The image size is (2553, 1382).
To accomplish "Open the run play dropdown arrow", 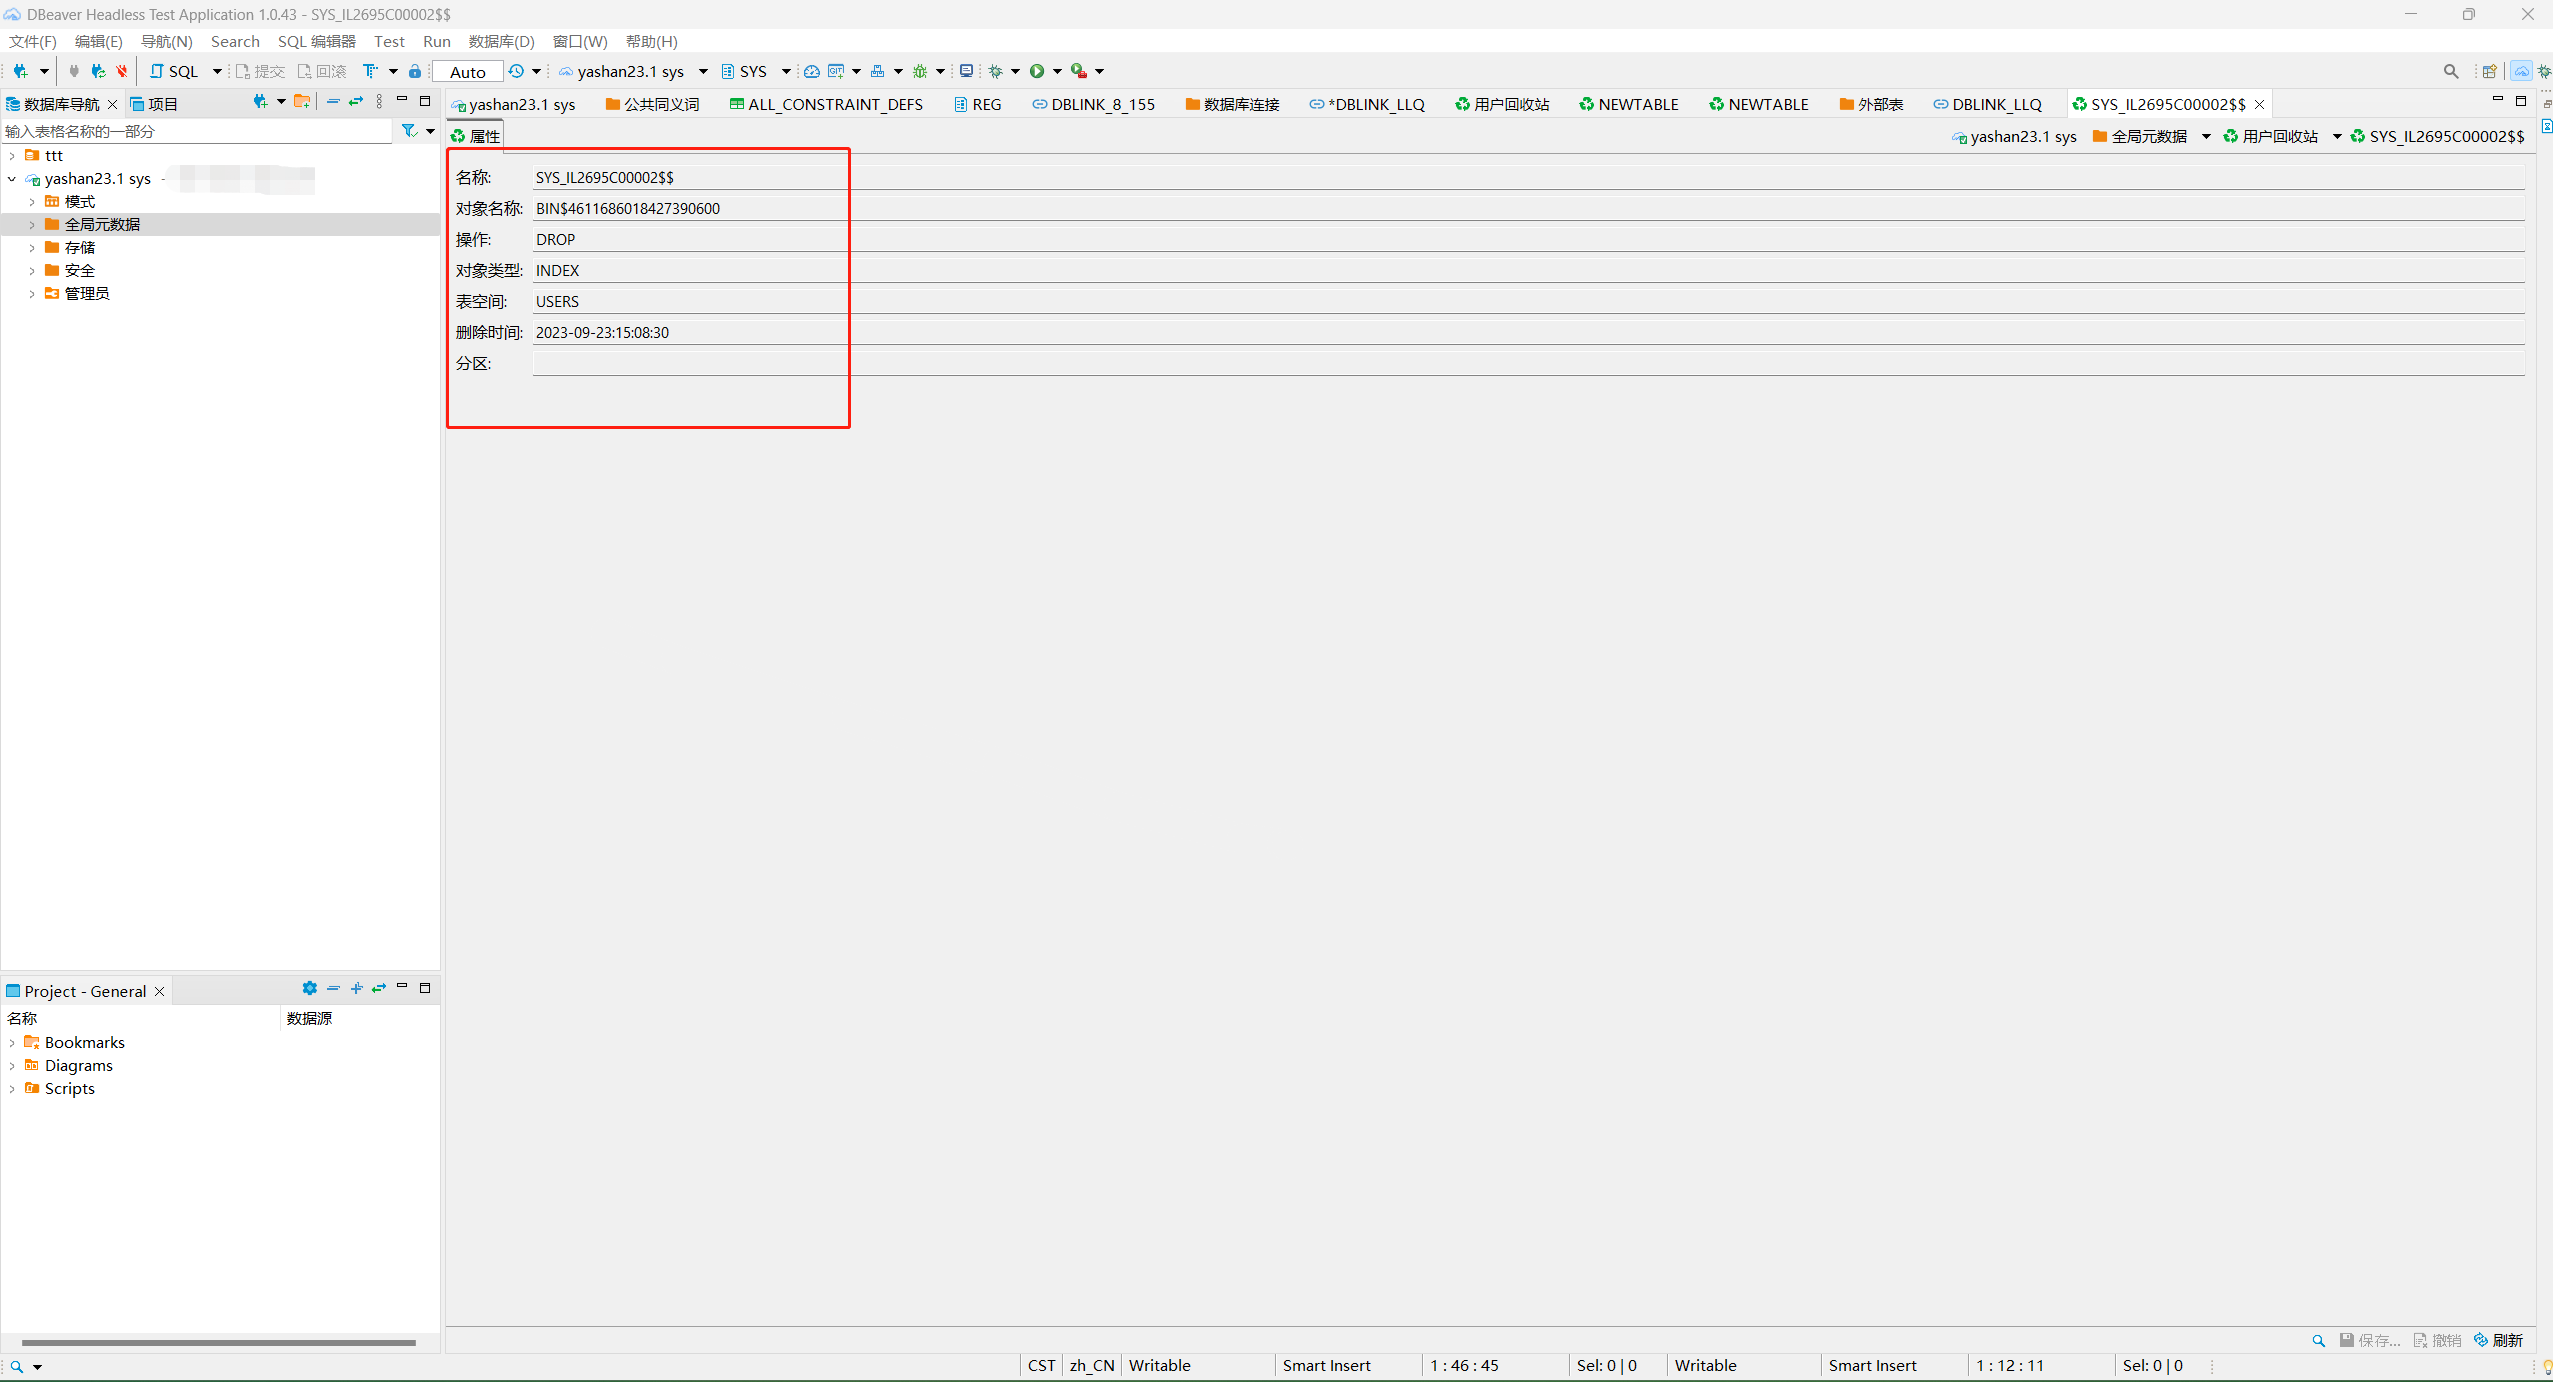I will pyautogui.click(x=1057, y=71).
